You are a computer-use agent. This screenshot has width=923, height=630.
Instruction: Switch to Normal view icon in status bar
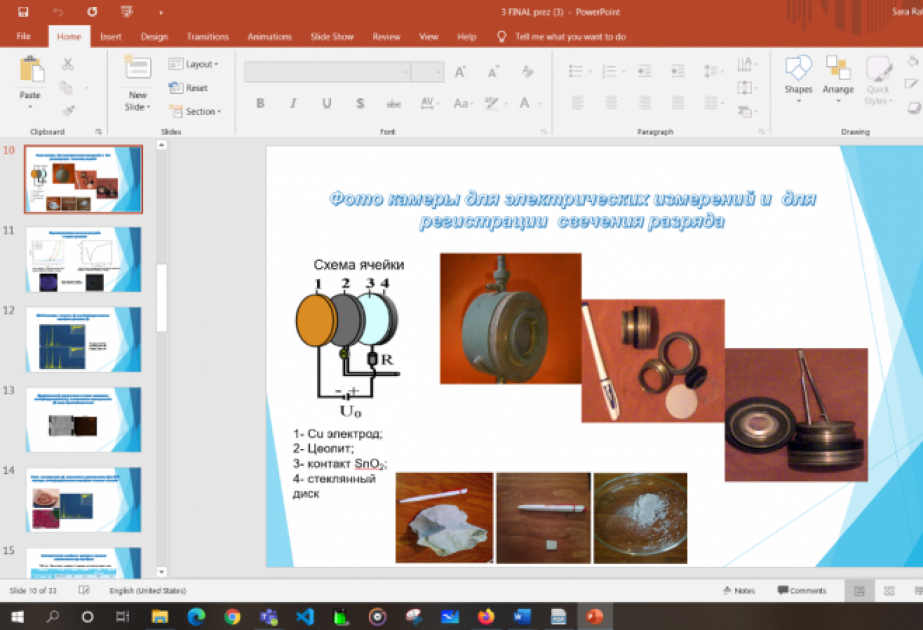click(x=859, y=591)
